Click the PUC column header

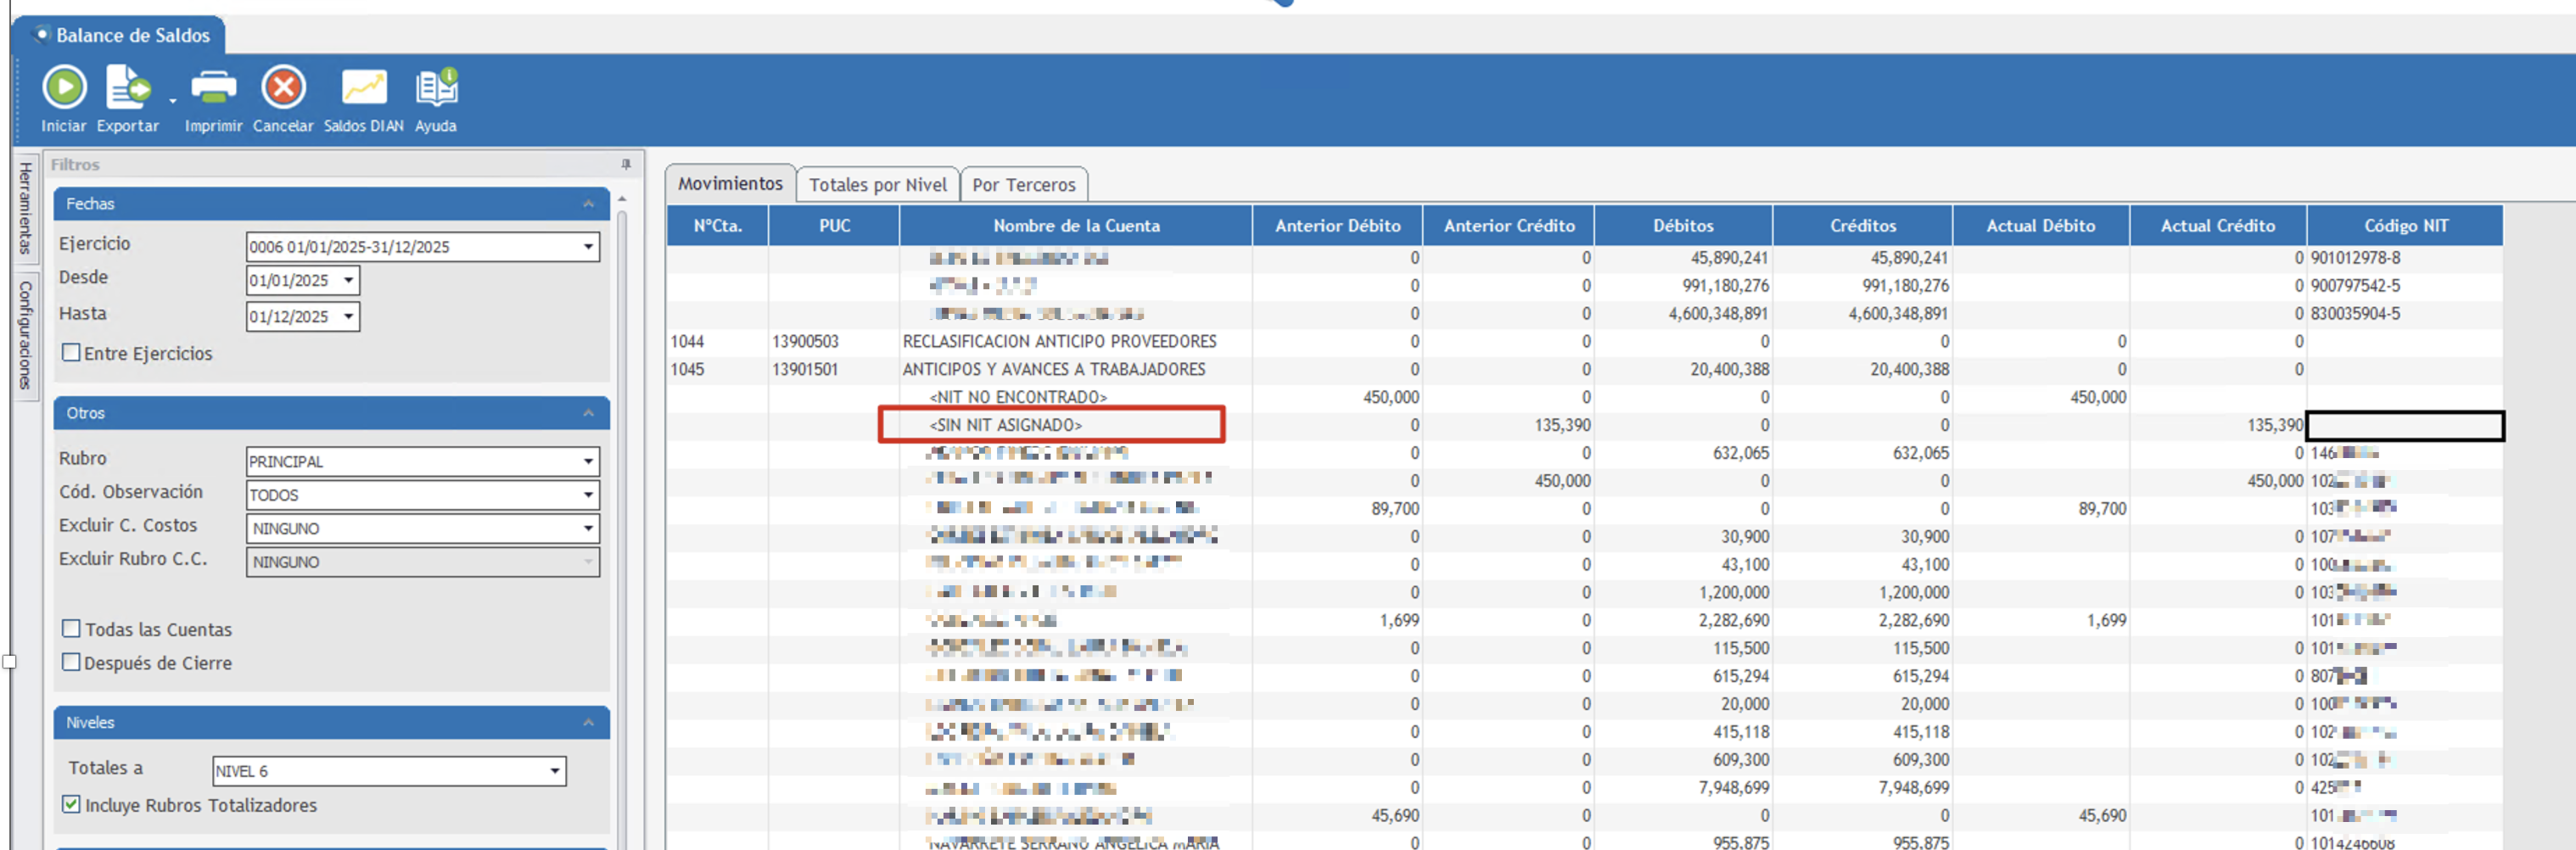[834, 226]
